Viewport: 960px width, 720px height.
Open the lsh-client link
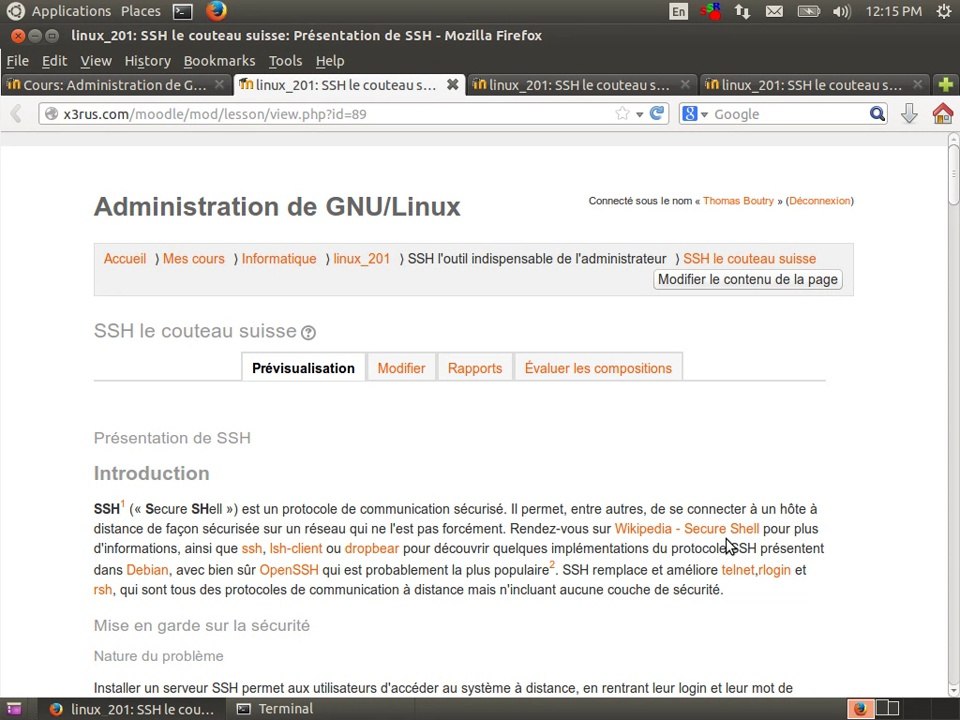tap(296, 548)
